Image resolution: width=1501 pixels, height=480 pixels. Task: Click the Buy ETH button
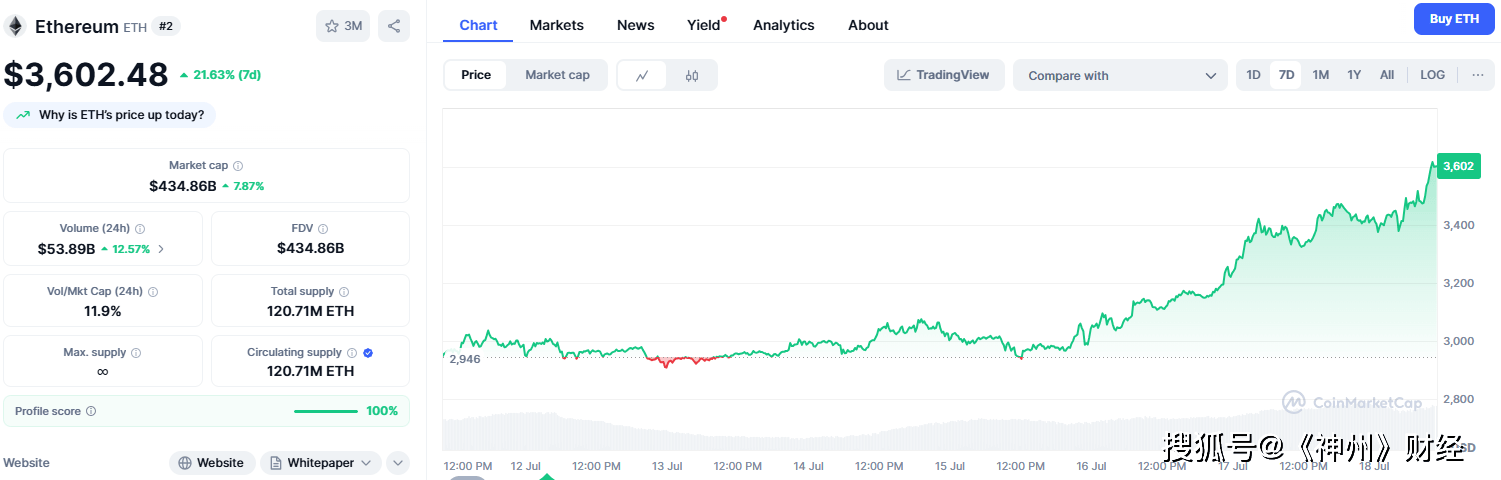1454,19
